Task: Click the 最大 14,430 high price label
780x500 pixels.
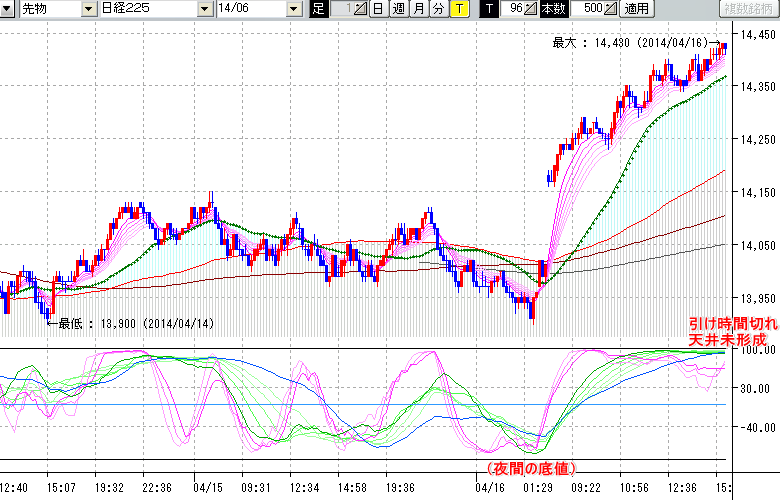Action: click(x=632, y=43)
